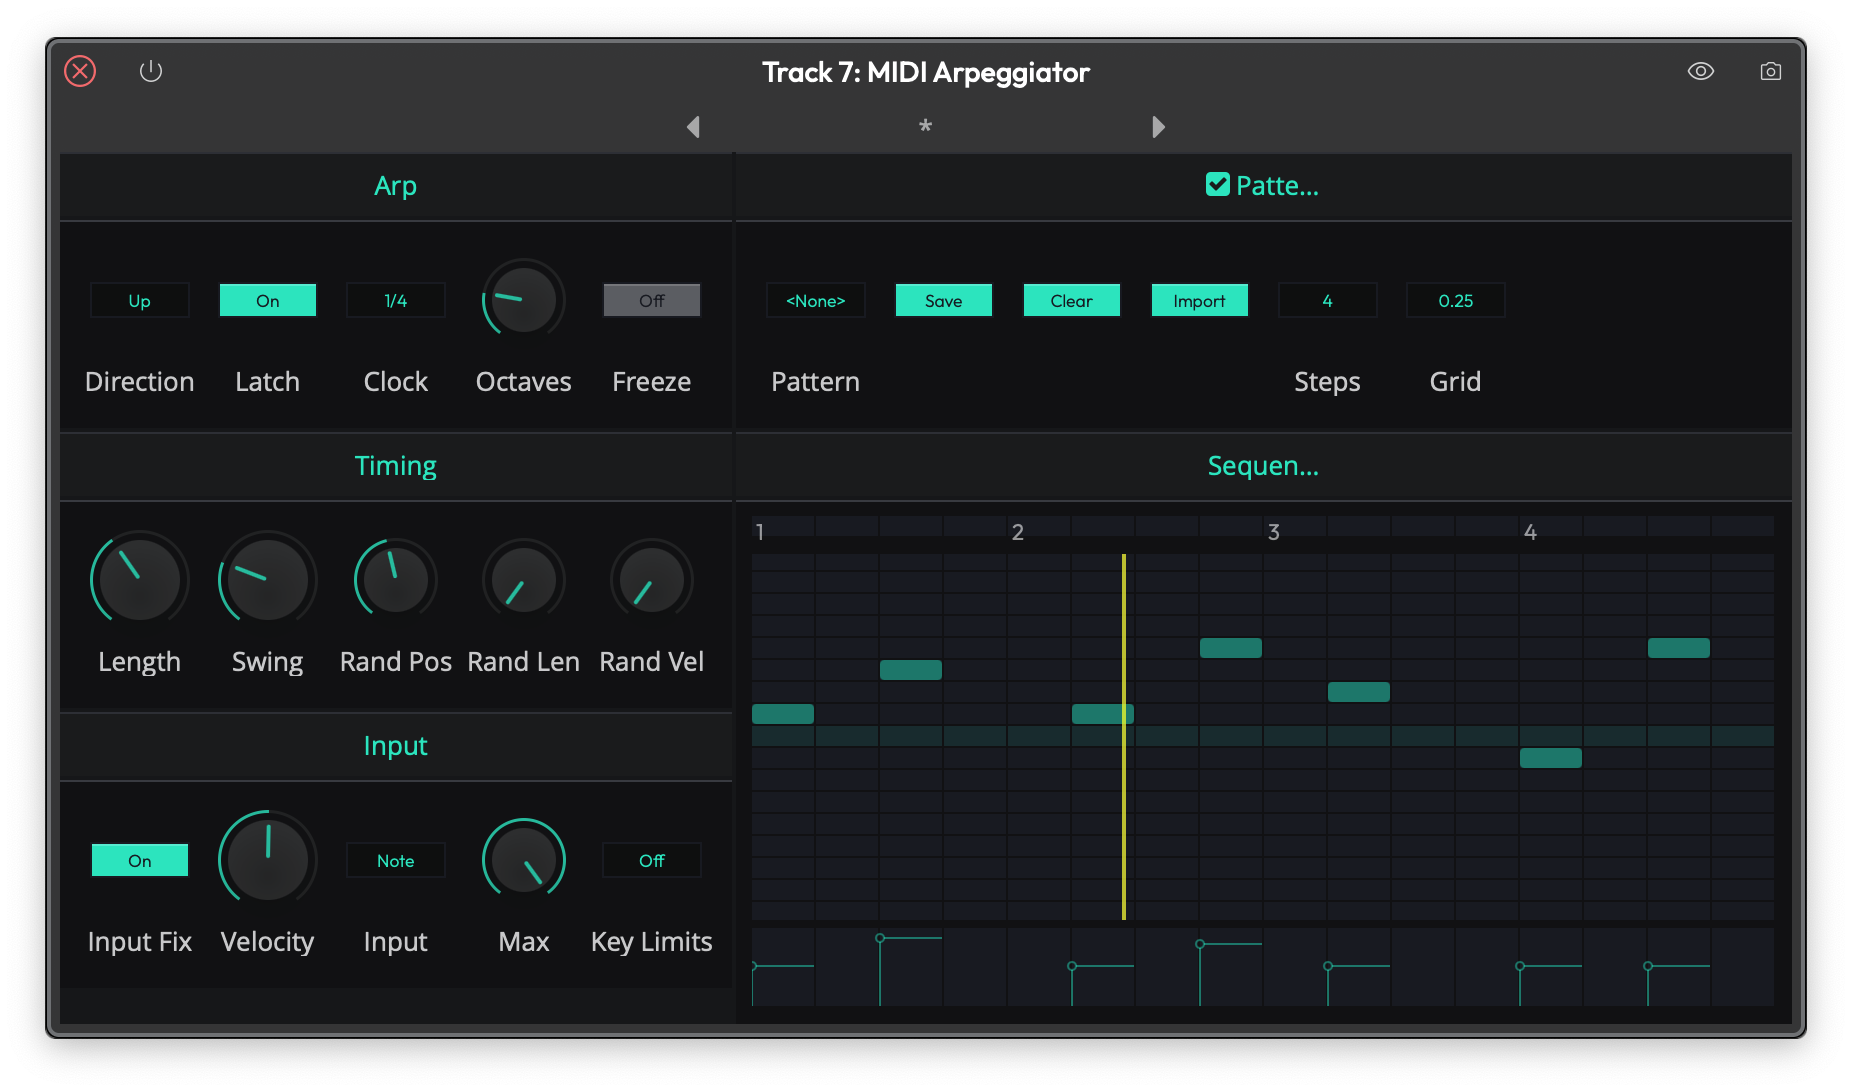Open the Input dropdown set to Note

[396, 860]
